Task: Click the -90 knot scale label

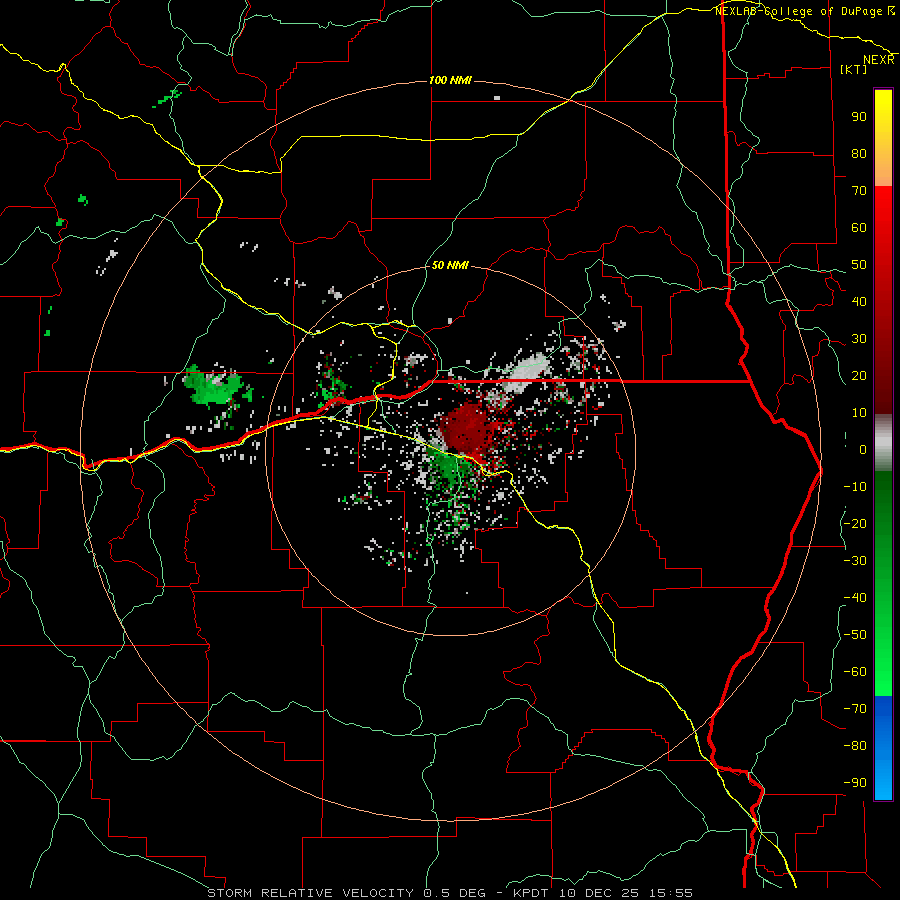Action: click(x=855, y=783)
